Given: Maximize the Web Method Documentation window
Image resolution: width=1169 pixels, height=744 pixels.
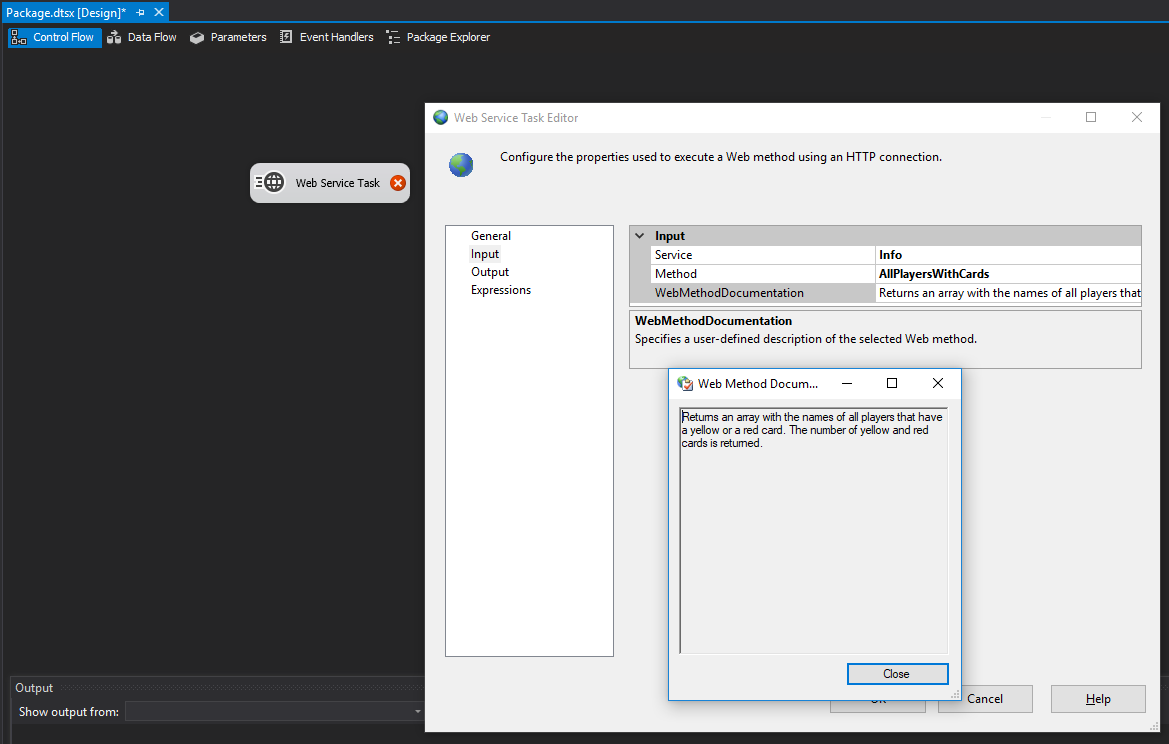Looking at the screenshot, I should [892, 383].
